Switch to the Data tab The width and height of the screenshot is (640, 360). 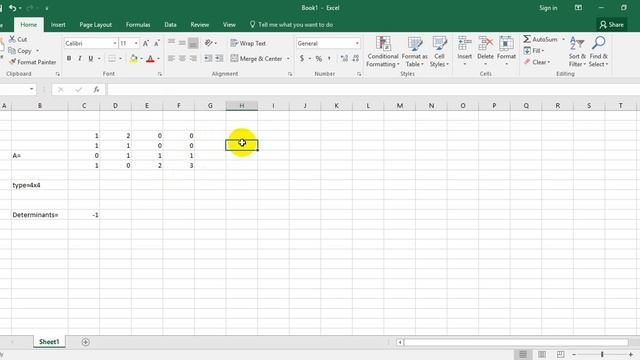tap(170, 24)
